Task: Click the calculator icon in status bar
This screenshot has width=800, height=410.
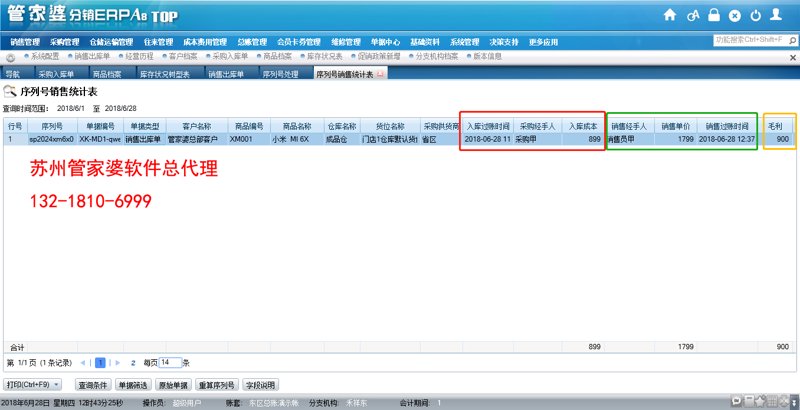Action: 749,401
